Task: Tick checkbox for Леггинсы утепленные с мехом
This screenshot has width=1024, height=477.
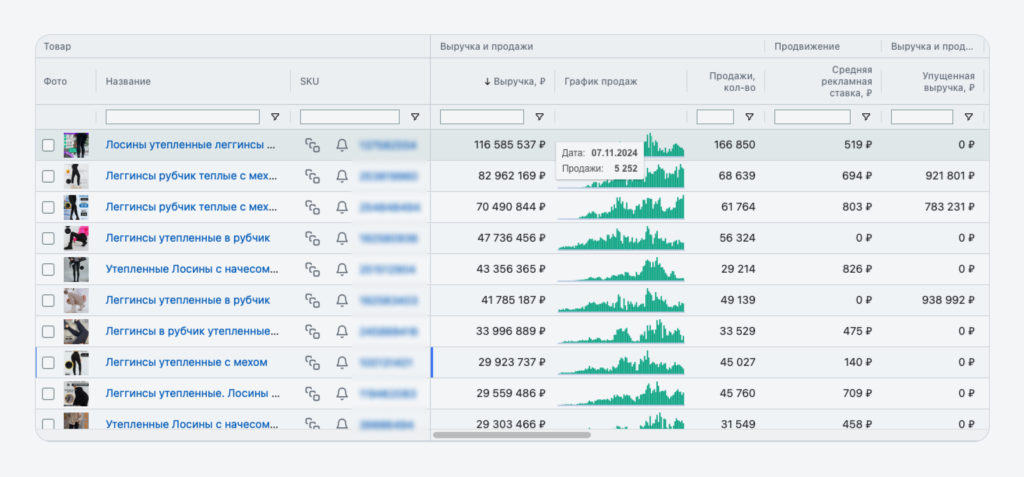Action: click(48, 362)
